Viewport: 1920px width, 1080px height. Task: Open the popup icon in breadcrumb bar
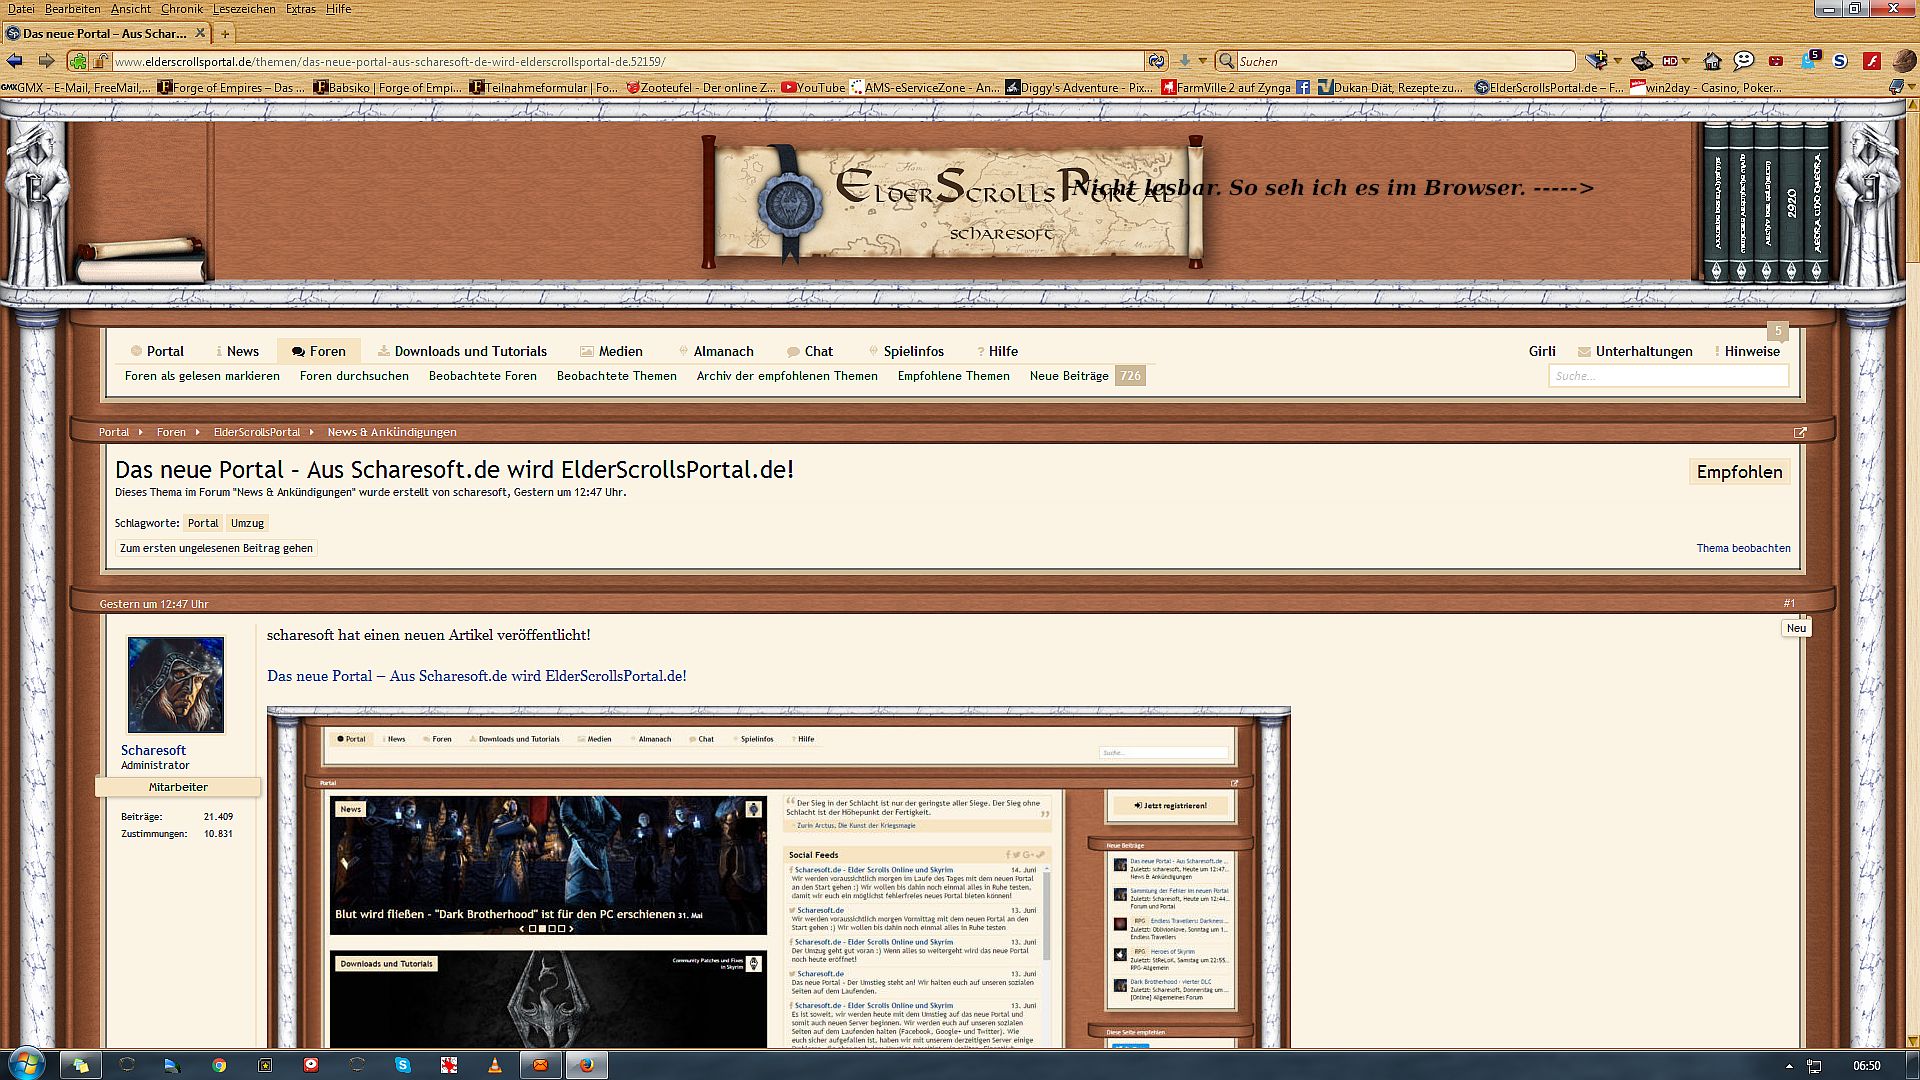pyautogui.click(x=1800, y=433)
